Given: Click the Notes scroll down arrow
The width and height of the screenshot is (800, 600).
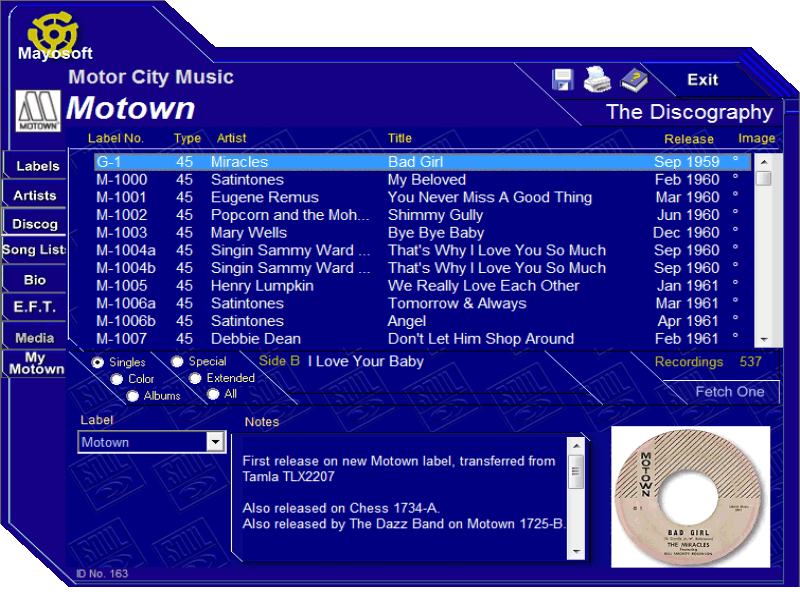Looking at the screenshot, I should point(576,552).
